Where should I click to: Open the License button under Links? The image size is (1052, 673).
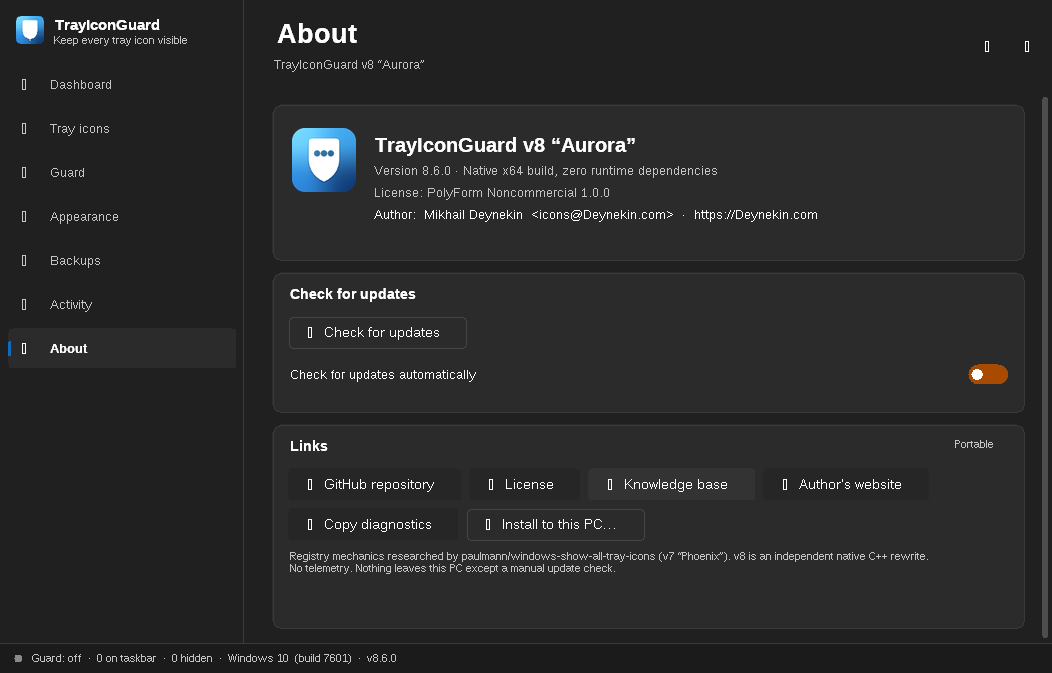pos(524,484)
